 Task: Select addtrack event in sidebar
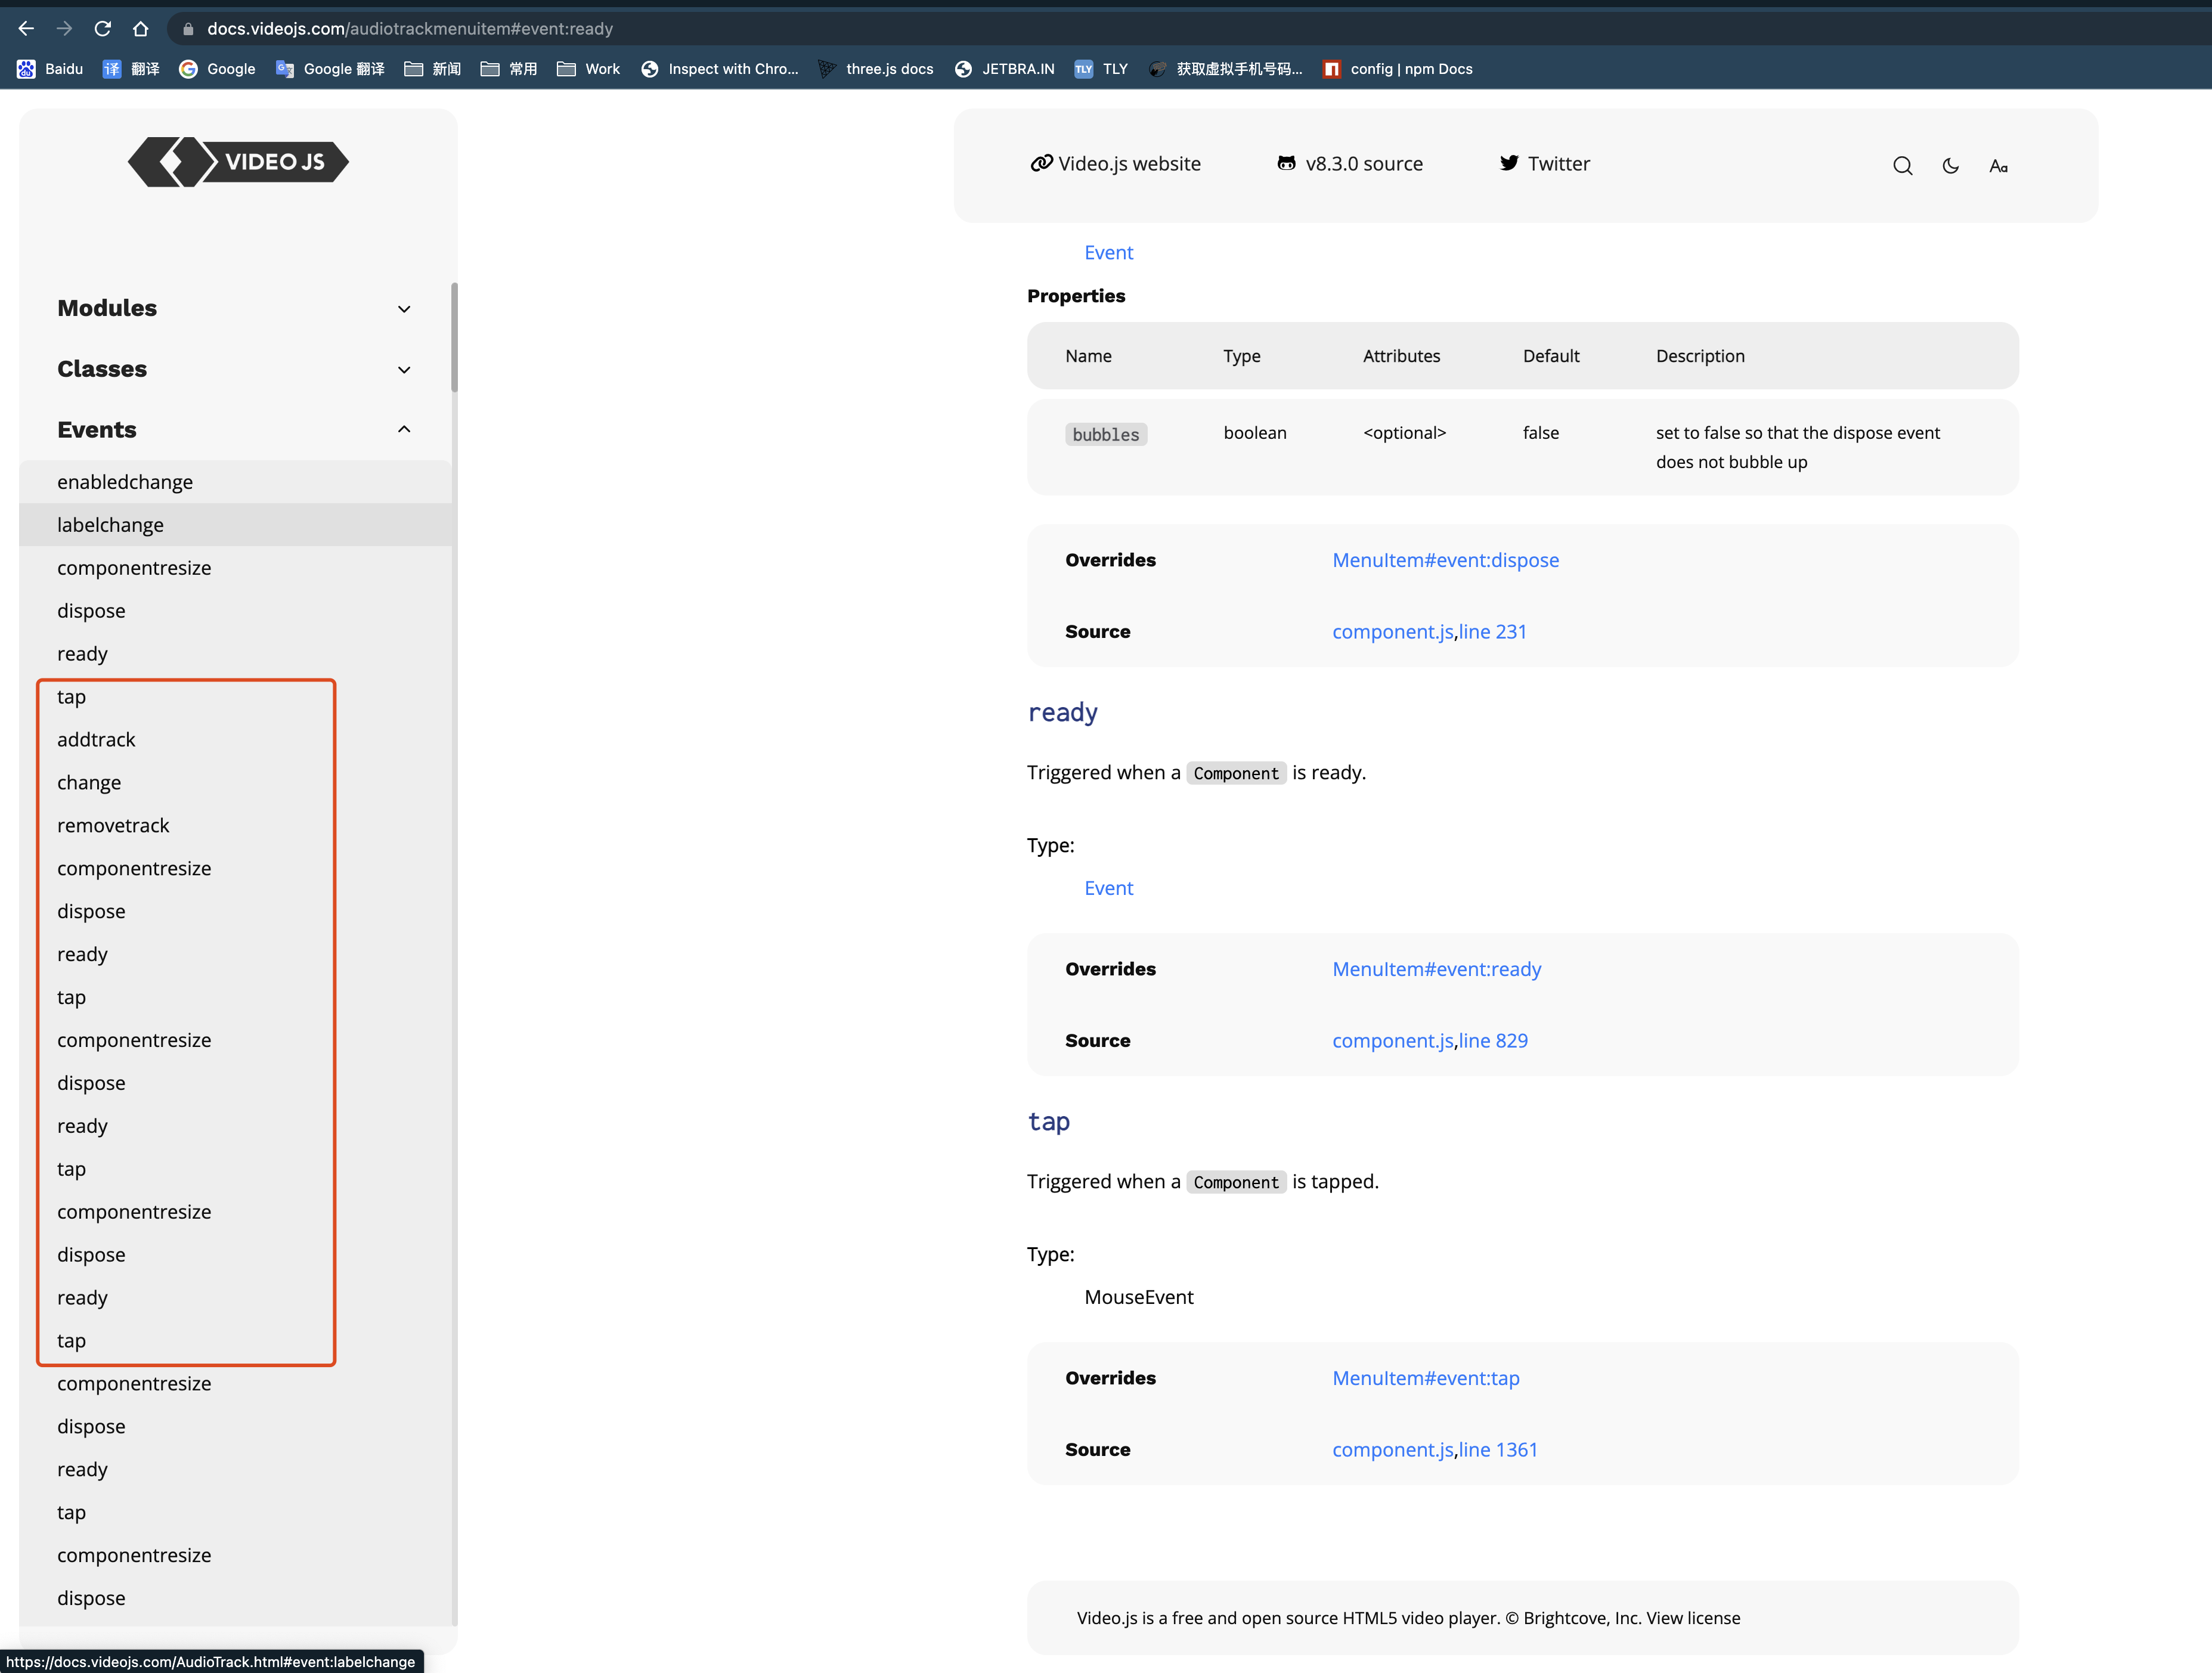pyautogui.click(x=96, y=740)
